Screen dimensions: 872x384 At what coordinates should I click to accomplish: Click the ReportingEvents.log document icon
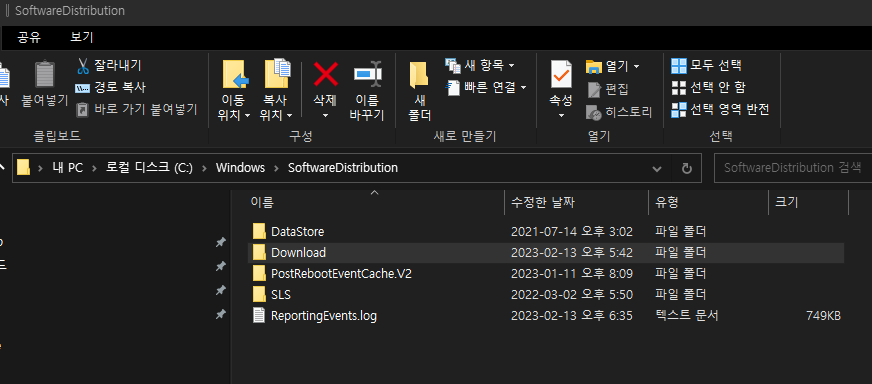[x=259, y=316]
